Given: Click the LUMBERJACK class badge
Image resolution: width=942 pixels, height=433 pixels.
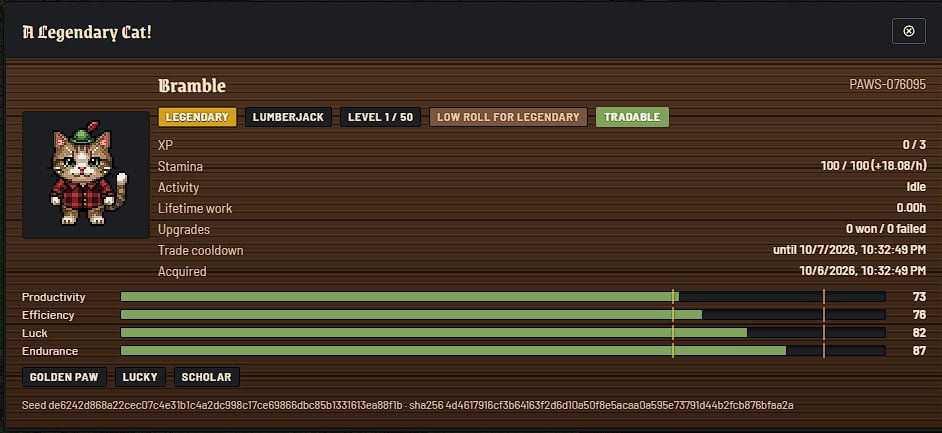Looking at the screenshot, I should point(288,117).
